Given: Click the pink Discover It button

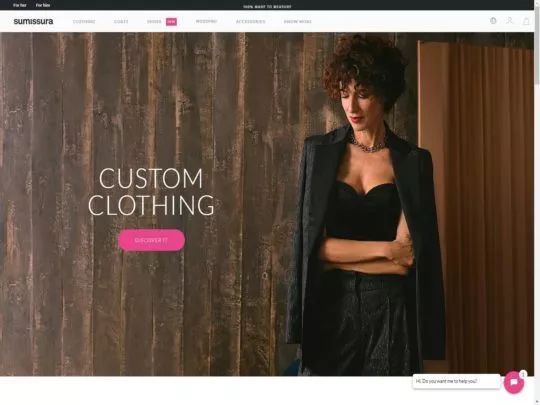Looking at the screenshot, I should coord(152,240).
